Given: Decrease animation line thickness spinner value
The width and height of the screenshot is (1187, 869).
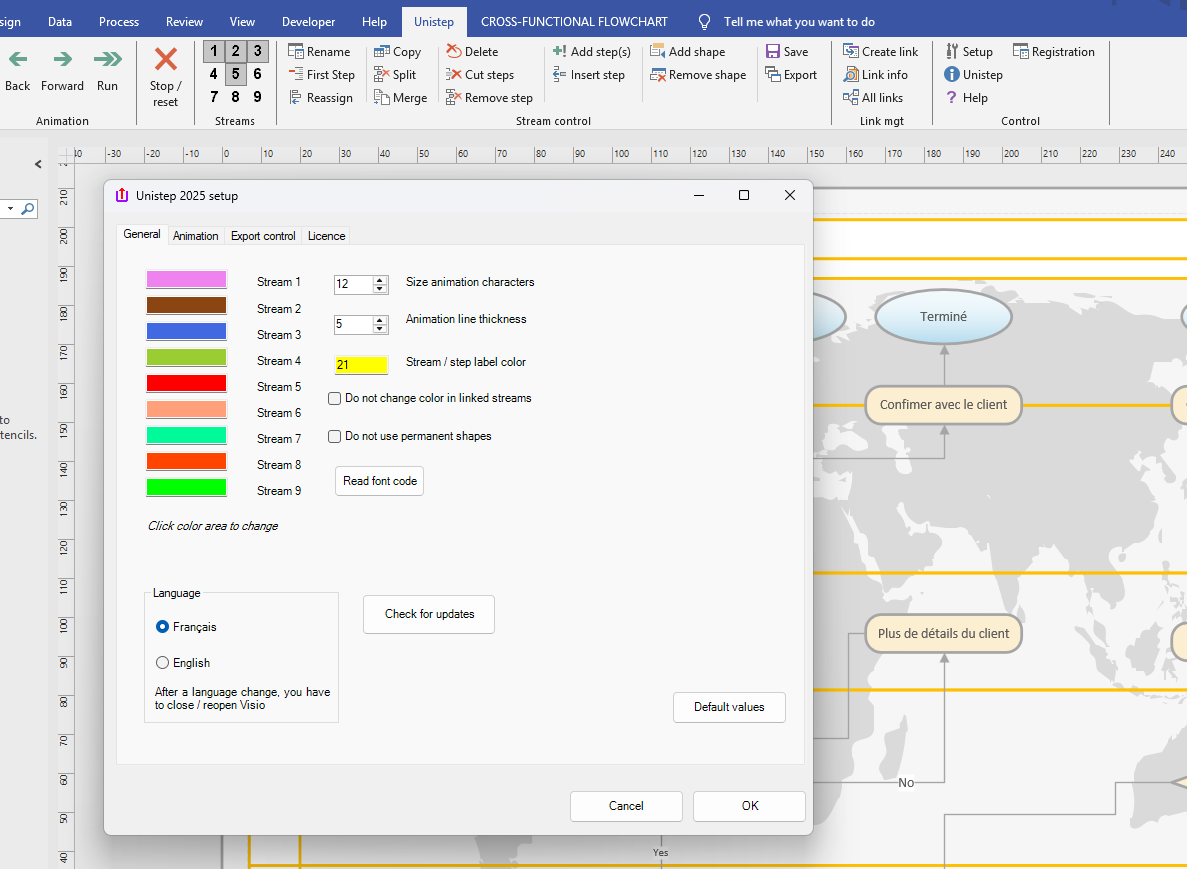Looking at the screenshot, I should pos(380,329).
